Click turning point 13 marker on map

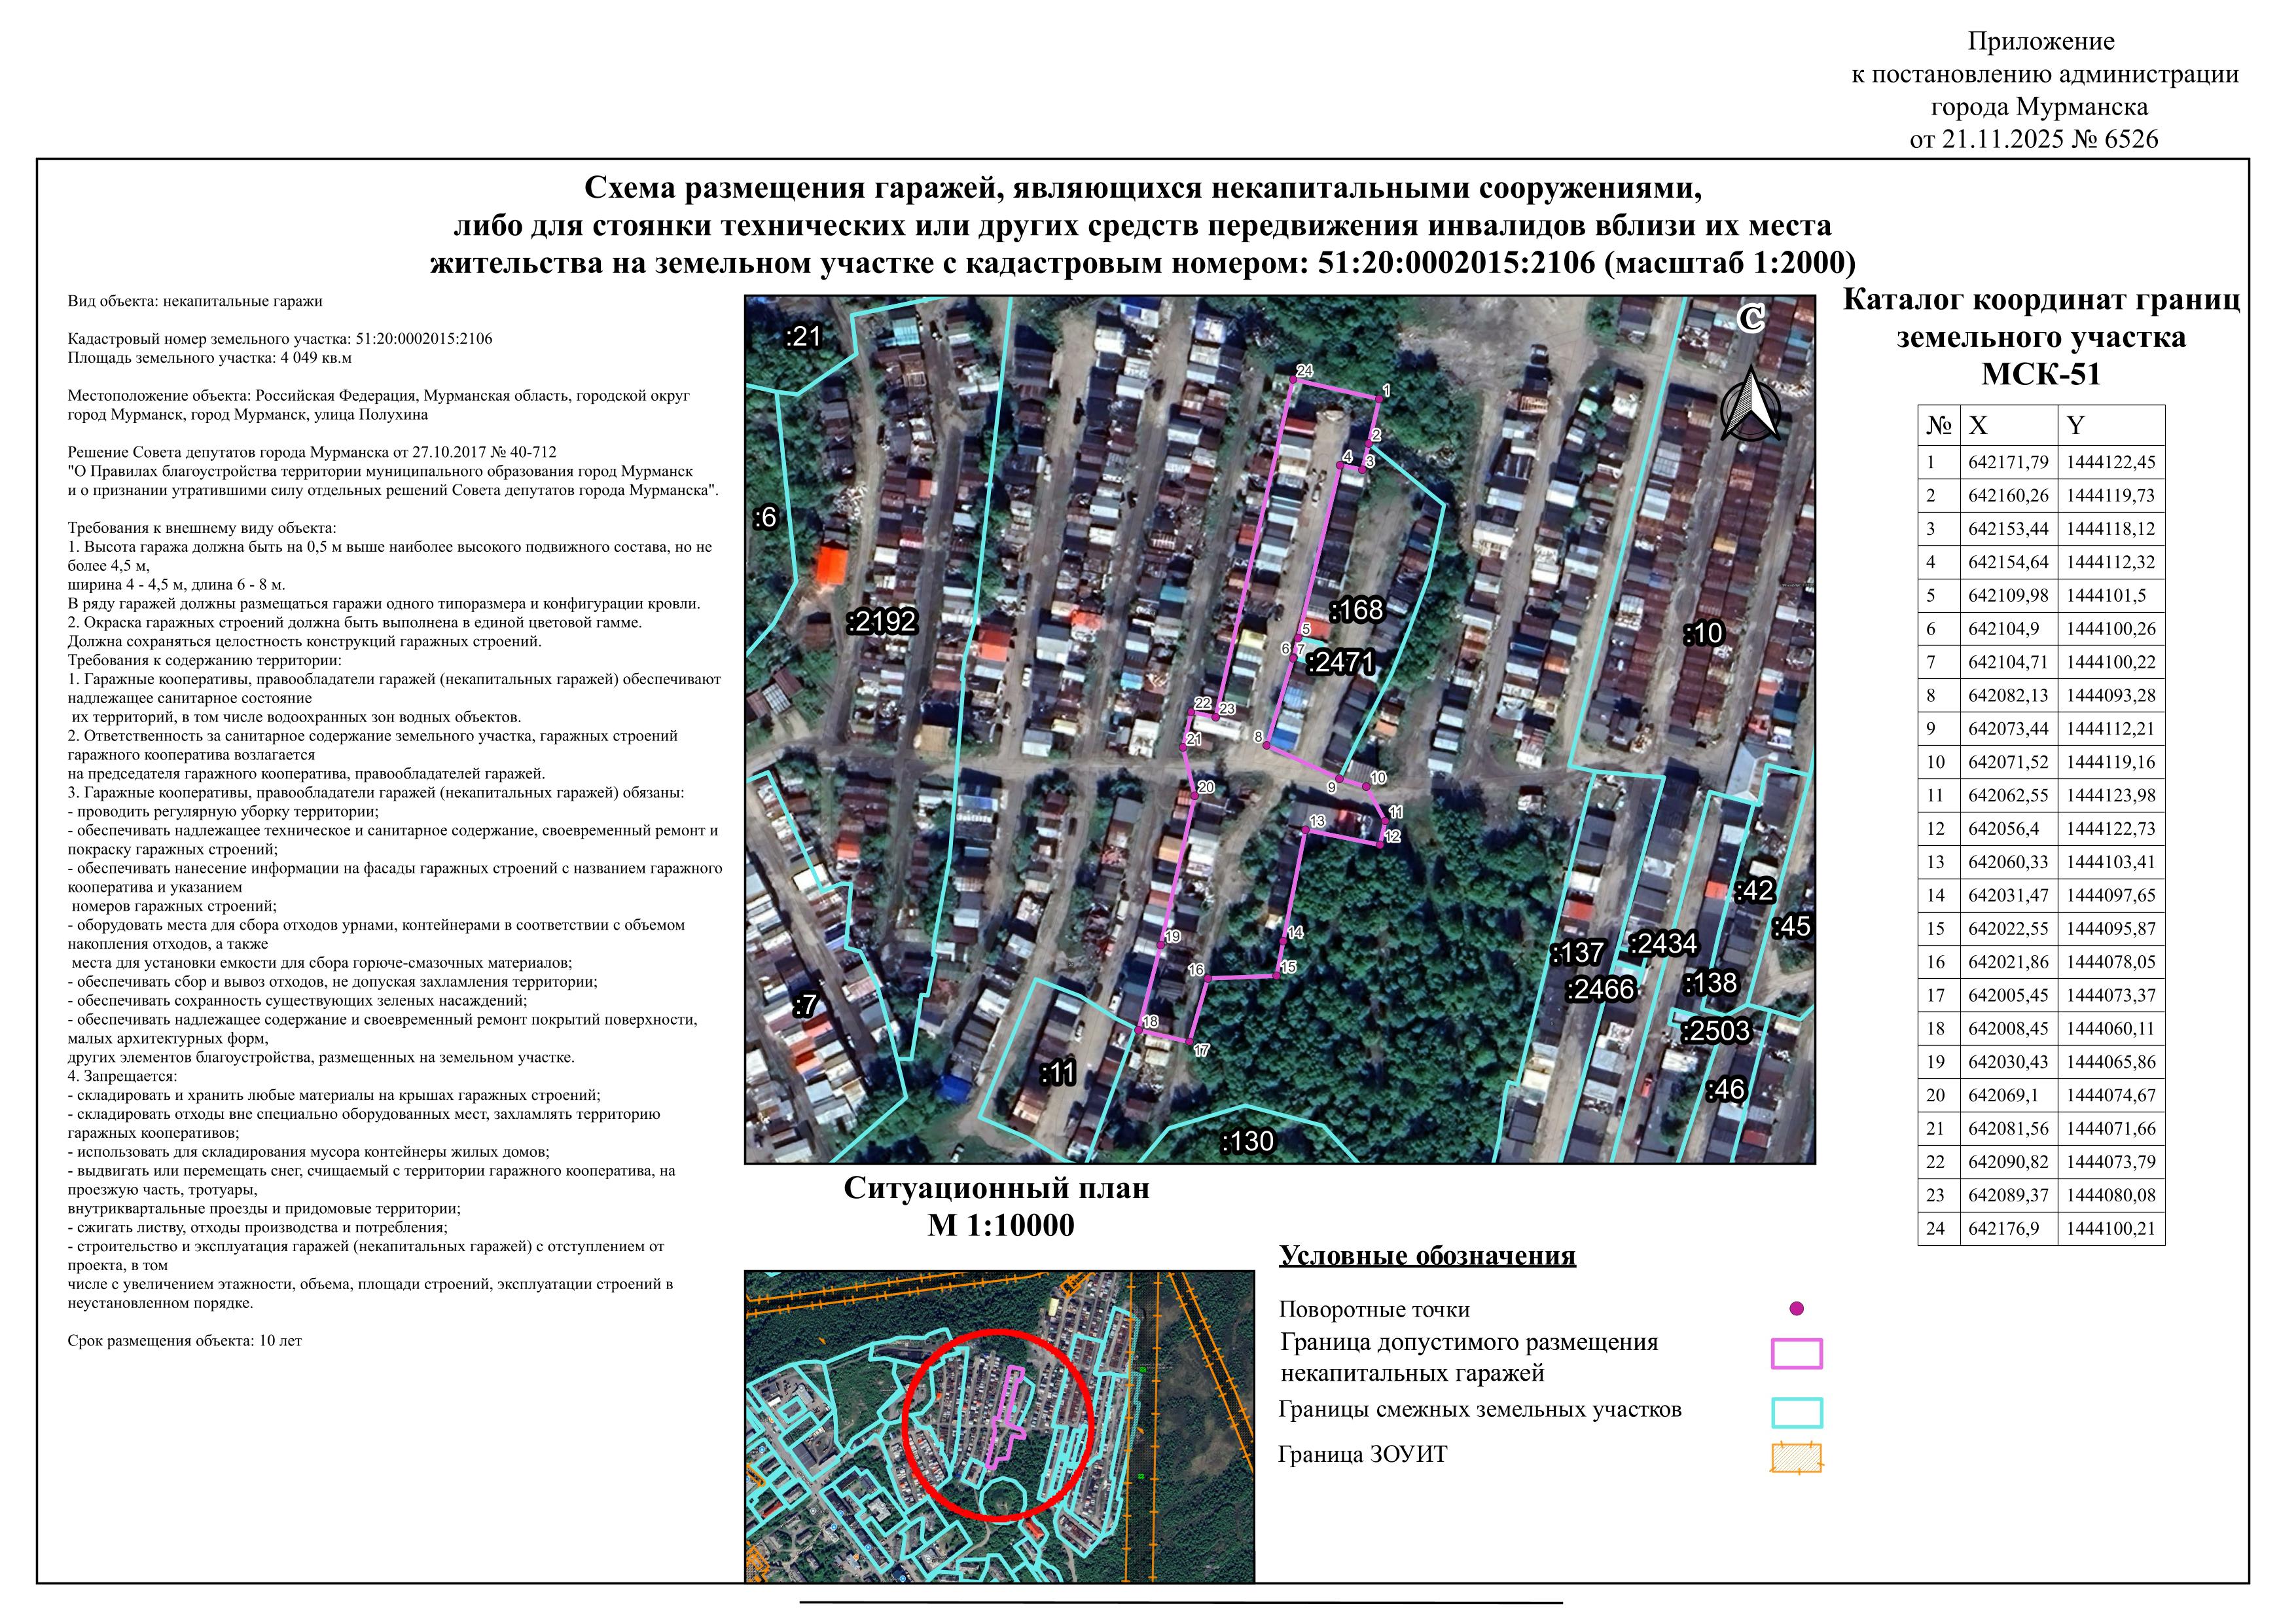1306,830
